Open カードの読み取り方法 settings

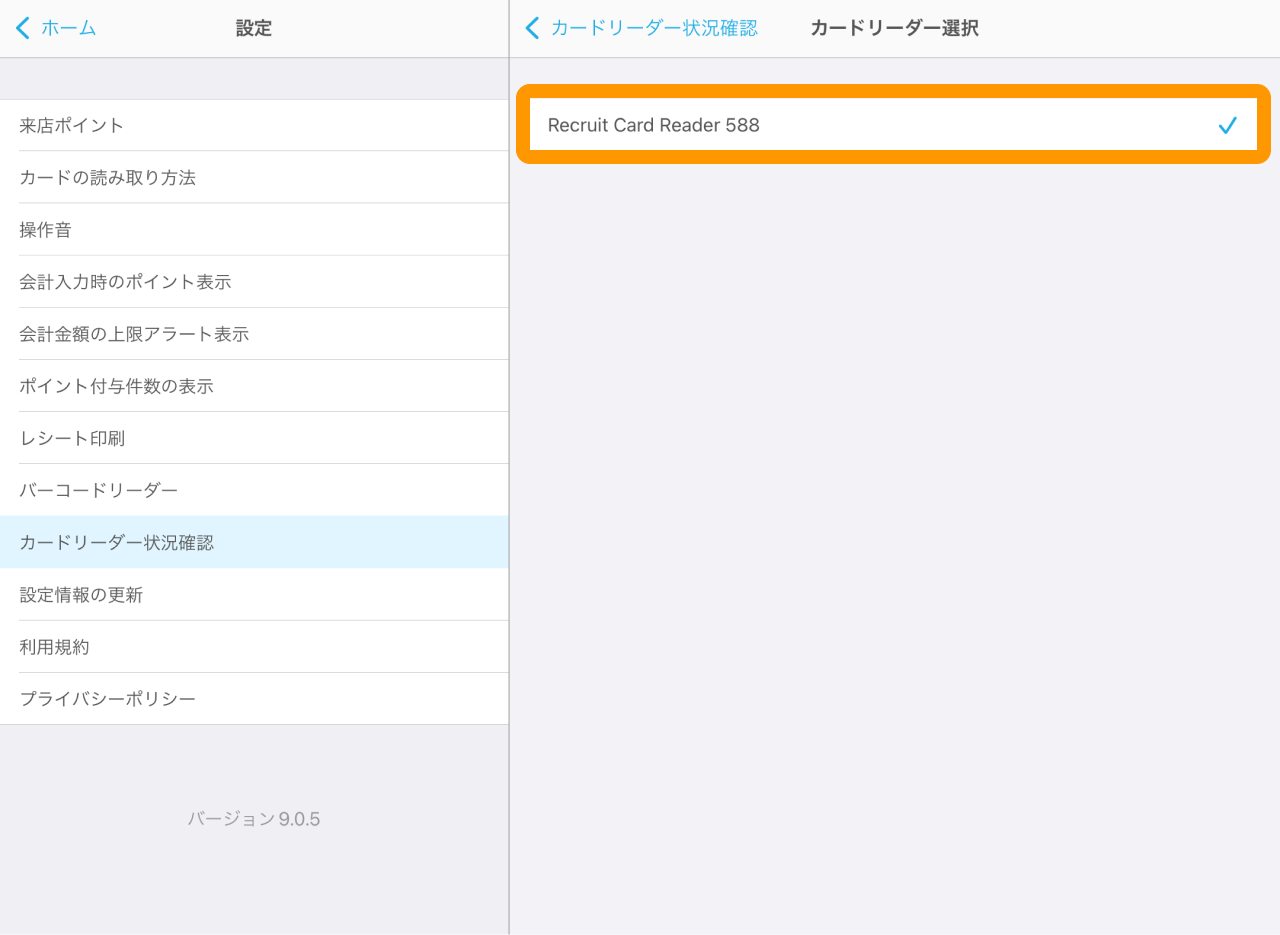(x=254, y=177)
